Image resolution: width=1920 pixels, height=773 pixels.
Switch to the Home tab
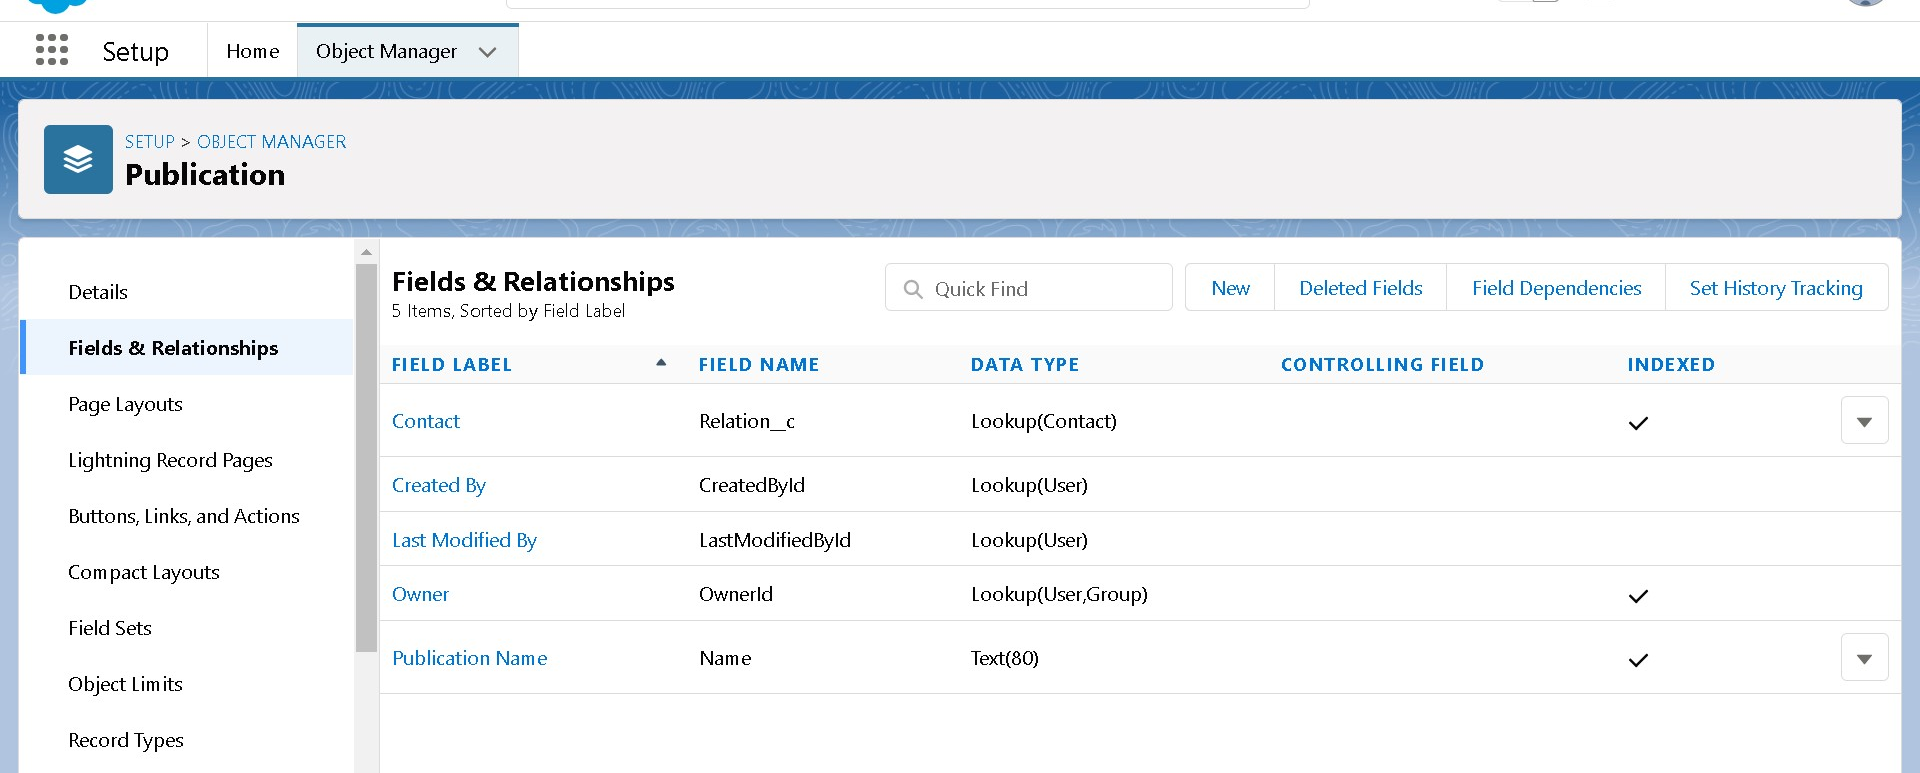pyautogui.click(x=253, y=51)
